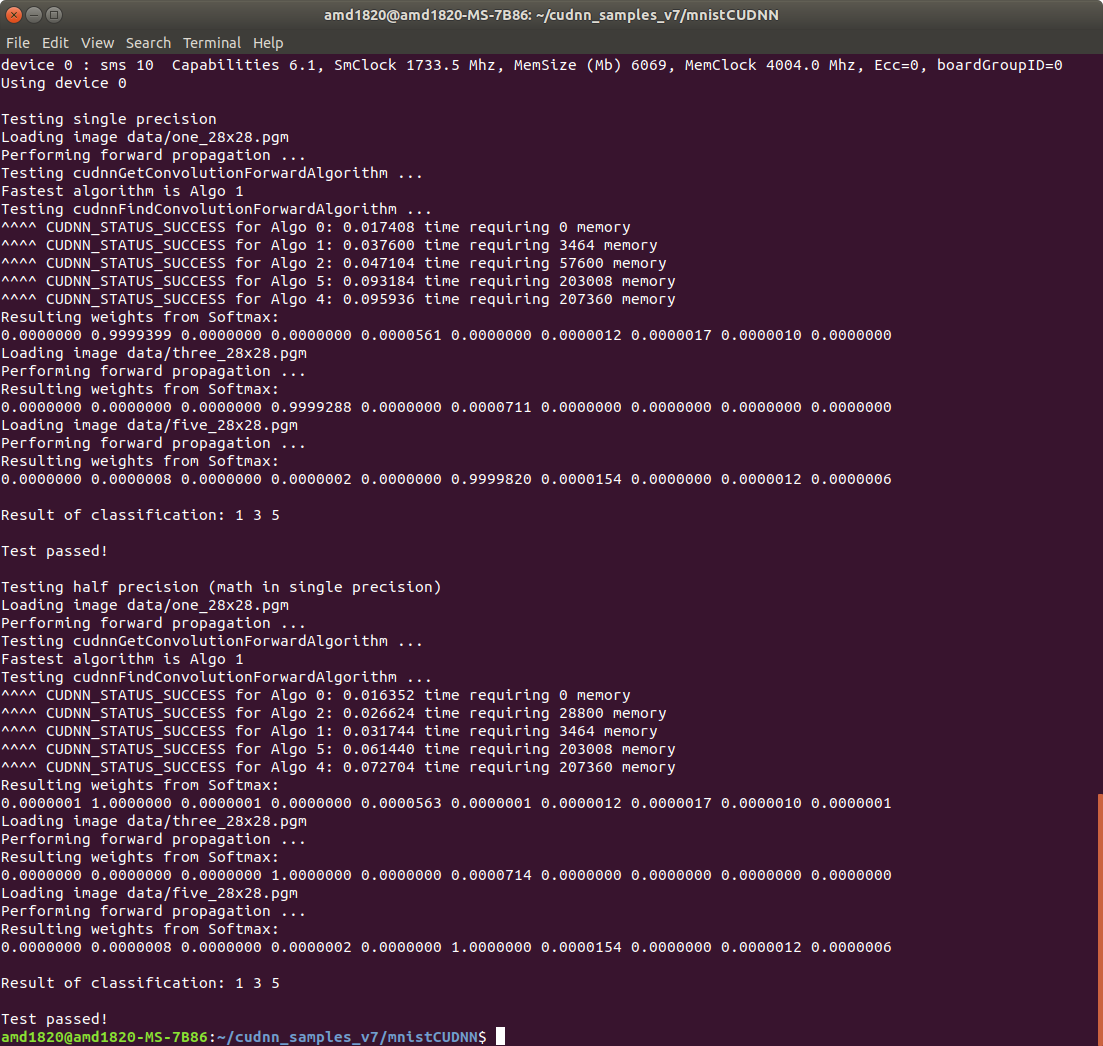Open the View menu

coord(97,43)
